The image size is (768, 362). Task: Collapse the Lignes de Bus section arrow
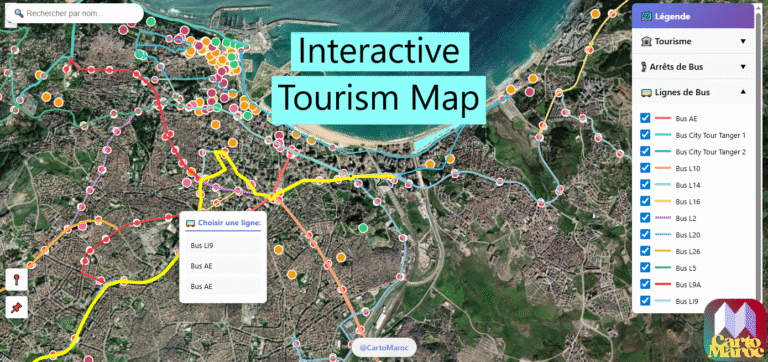coord(743,92)
